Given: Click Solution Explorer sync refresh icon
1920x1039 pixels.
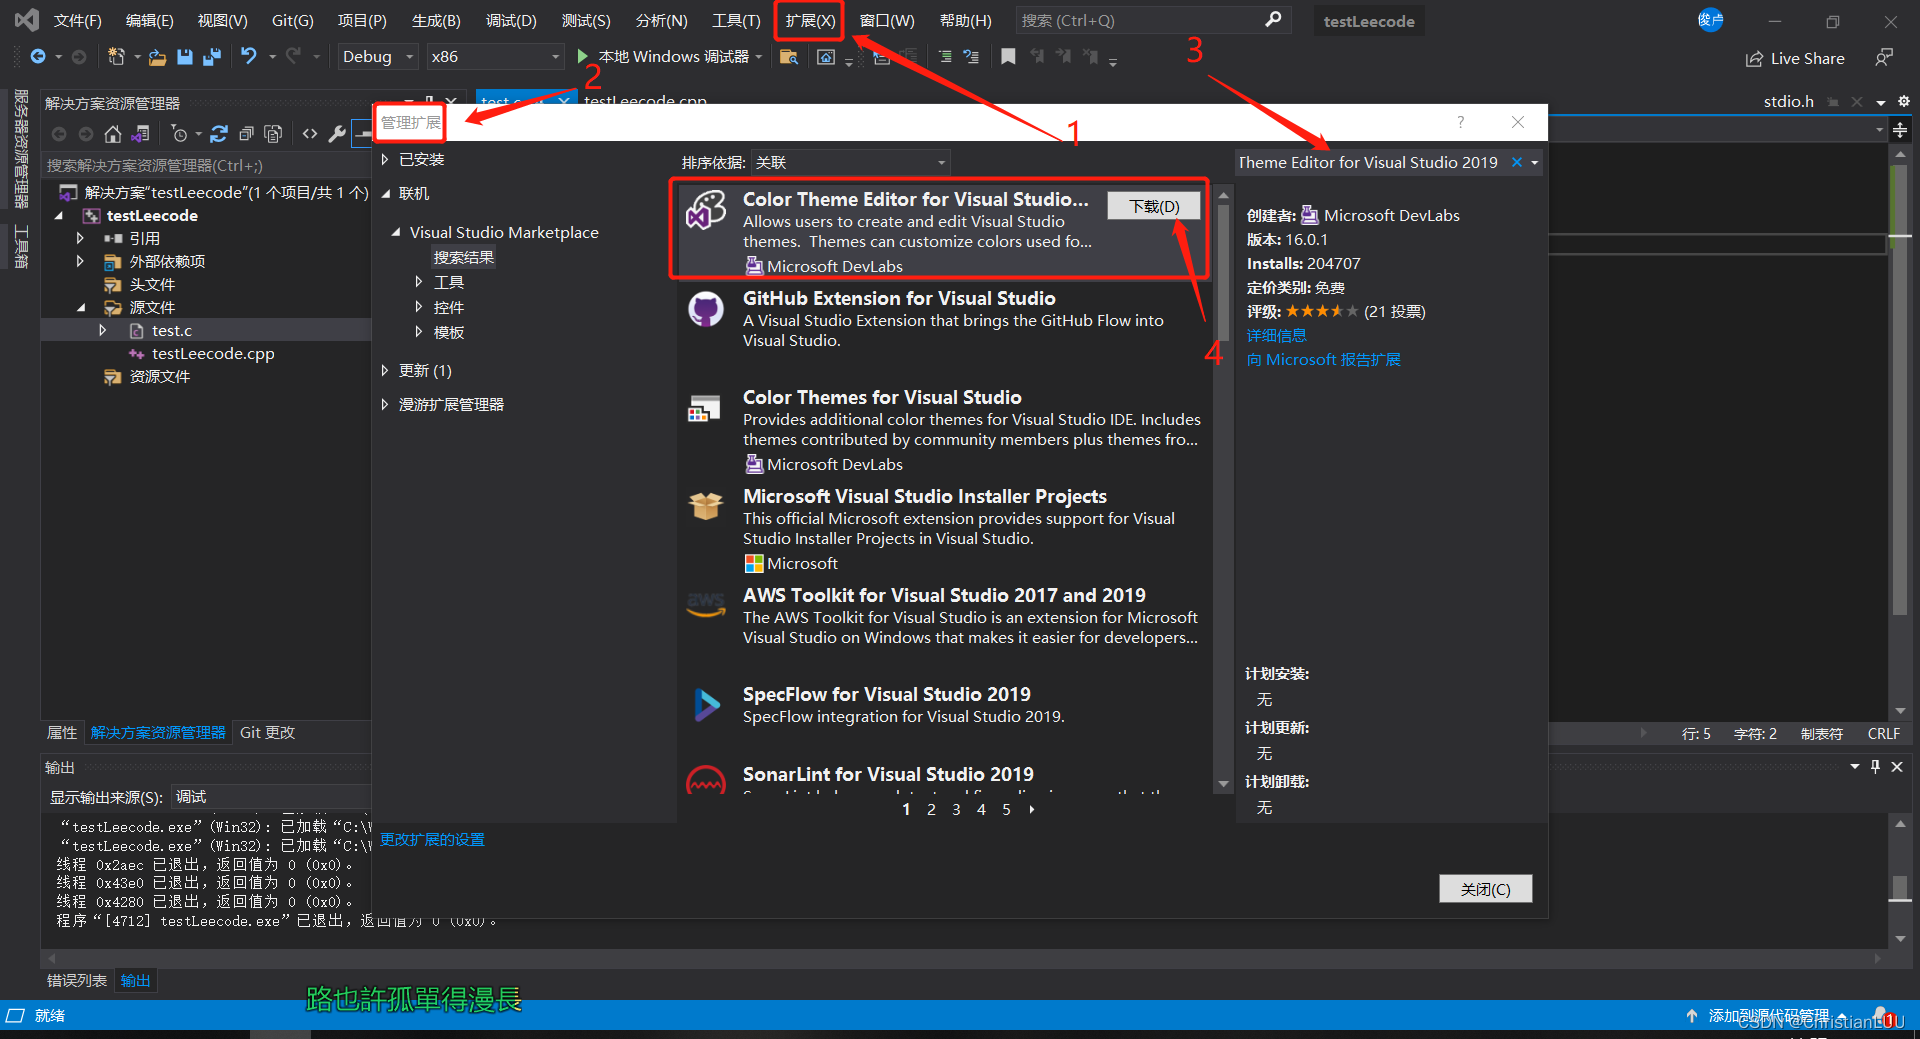Looking at the screenshot, I should 219,134.
